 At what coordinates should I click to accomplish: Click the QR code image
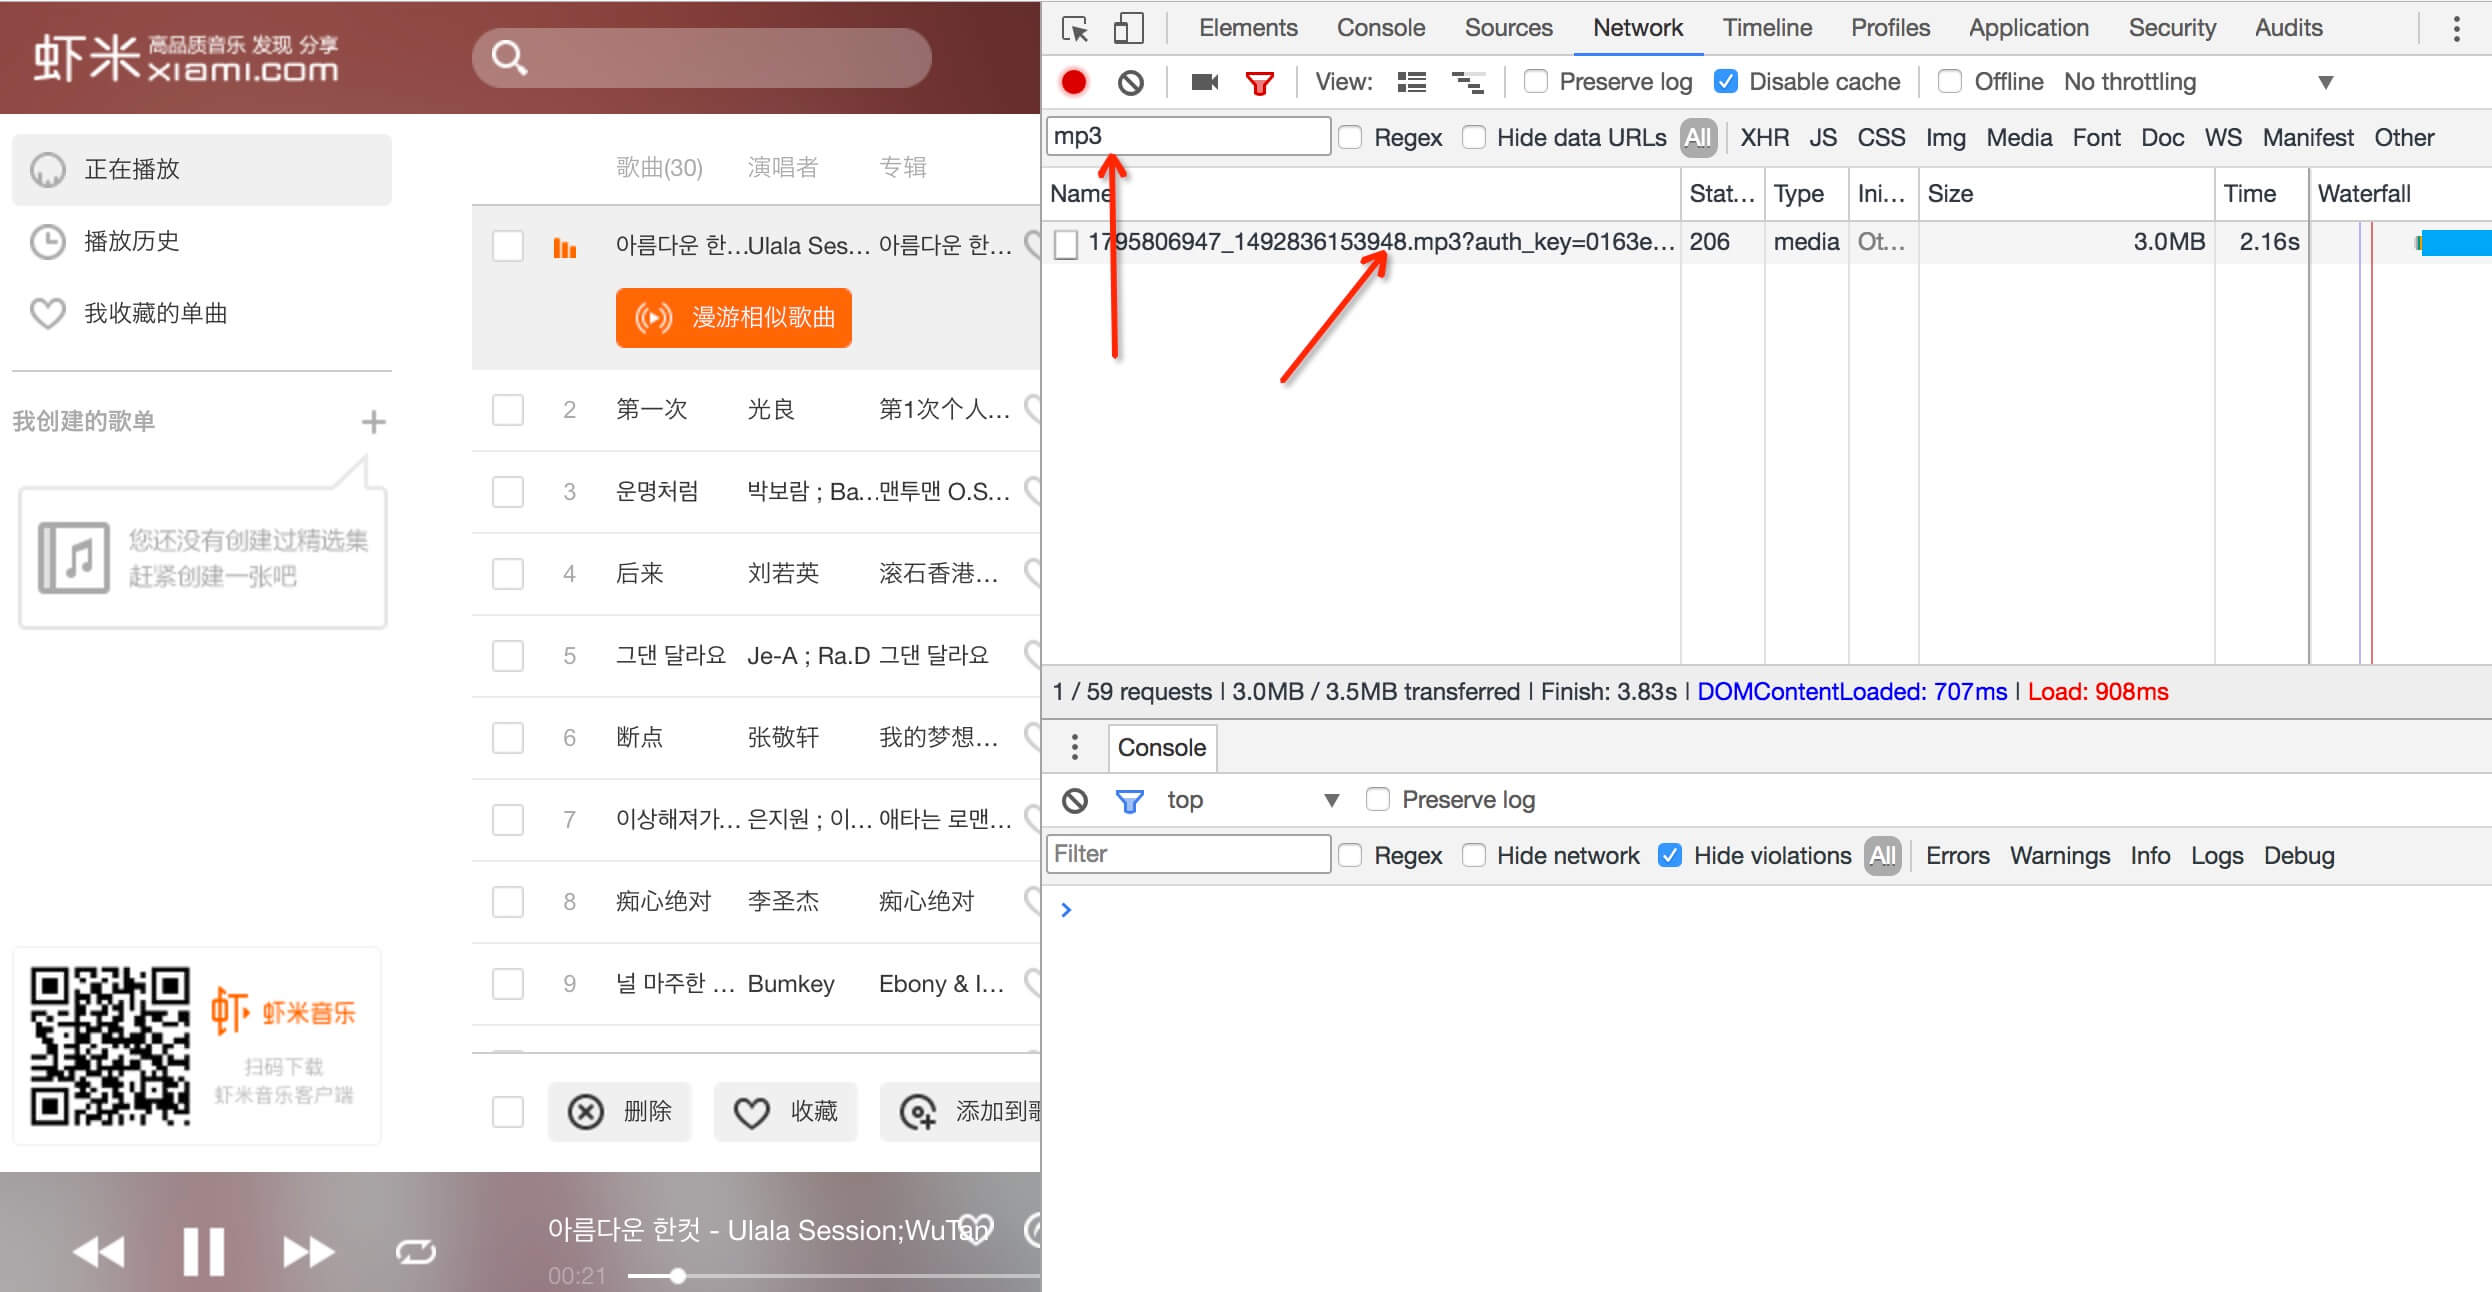click(110, 1045)
